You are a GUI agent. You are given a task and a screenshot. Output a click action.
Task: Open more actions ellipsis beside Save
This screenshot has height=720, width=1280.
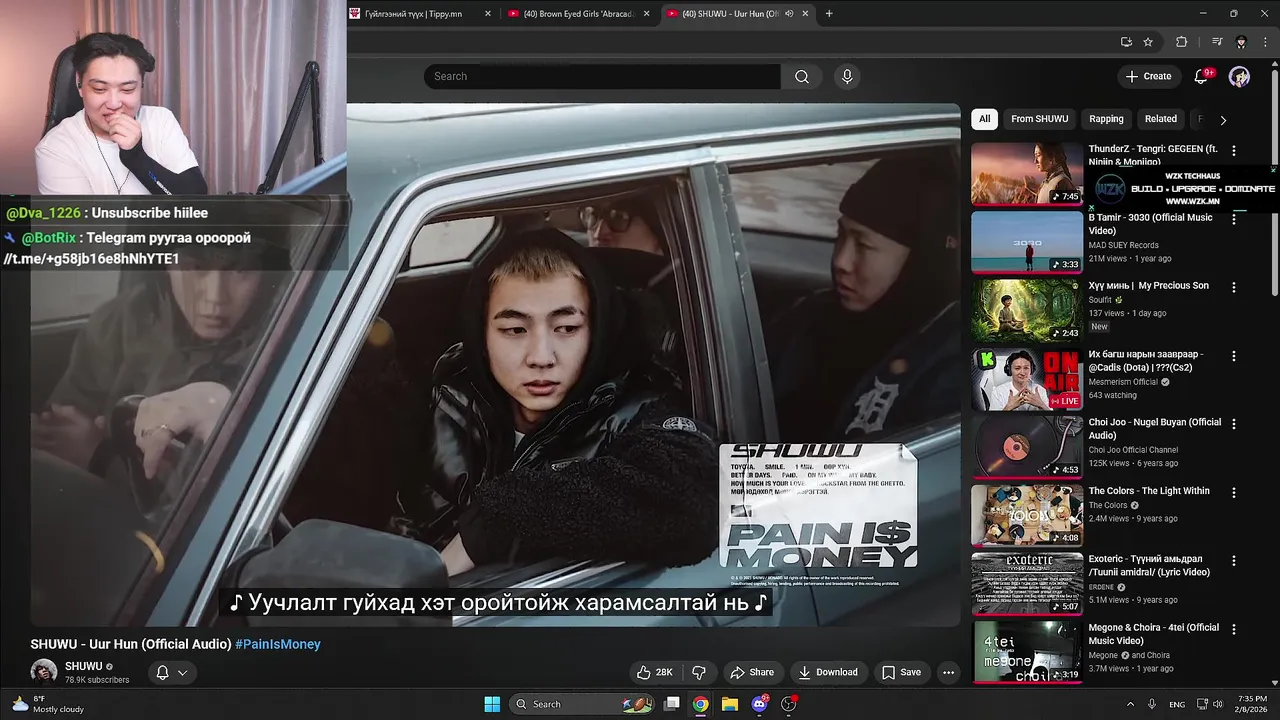[948, 672]
